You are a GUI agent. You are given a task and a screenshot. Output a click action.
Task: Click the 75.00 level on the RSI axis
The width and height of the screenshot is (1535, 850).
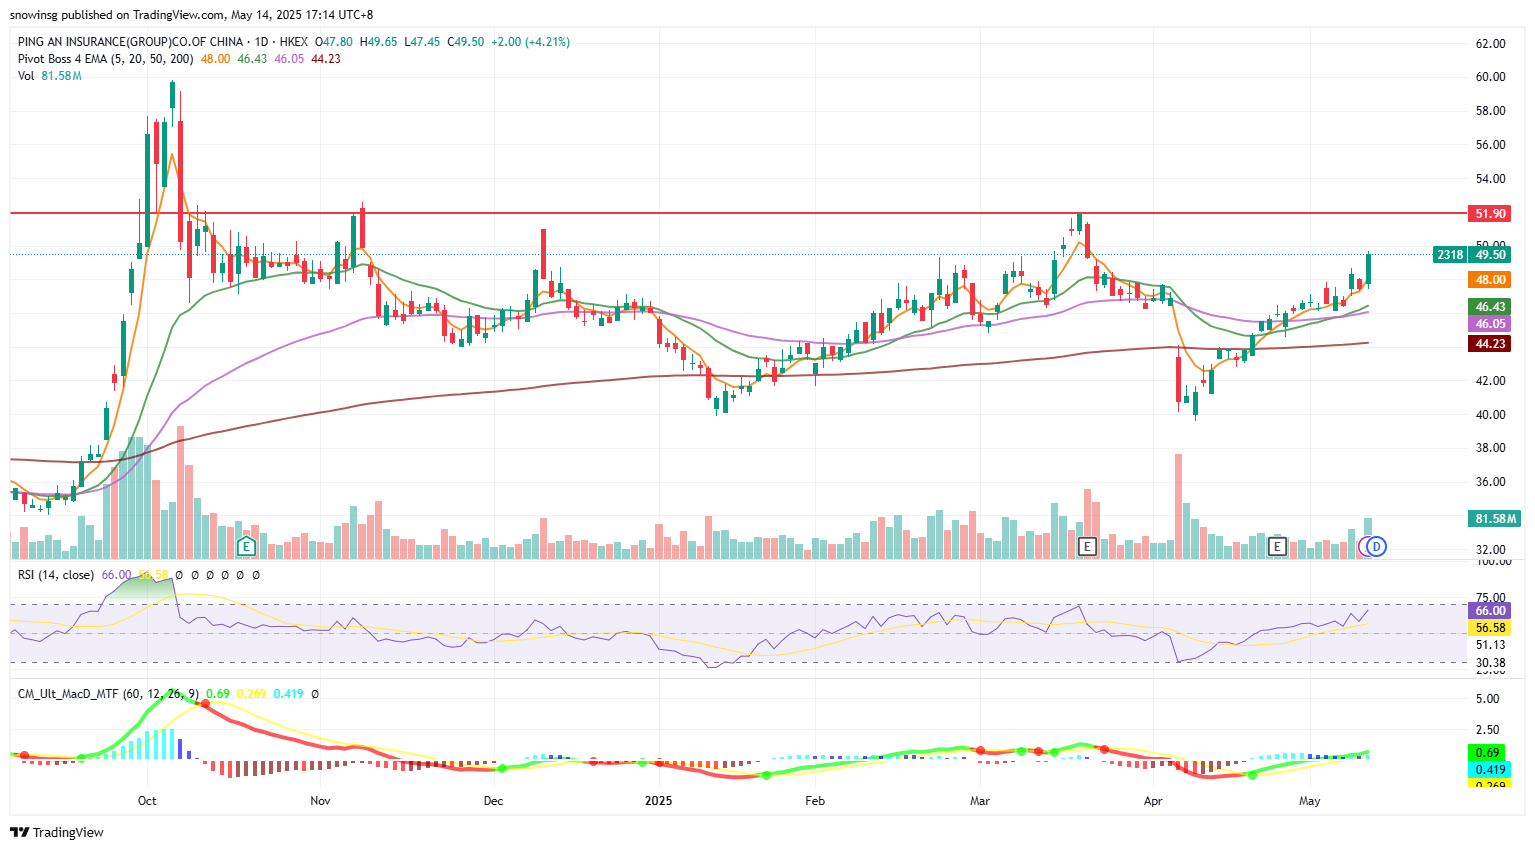coord(1490,598)
